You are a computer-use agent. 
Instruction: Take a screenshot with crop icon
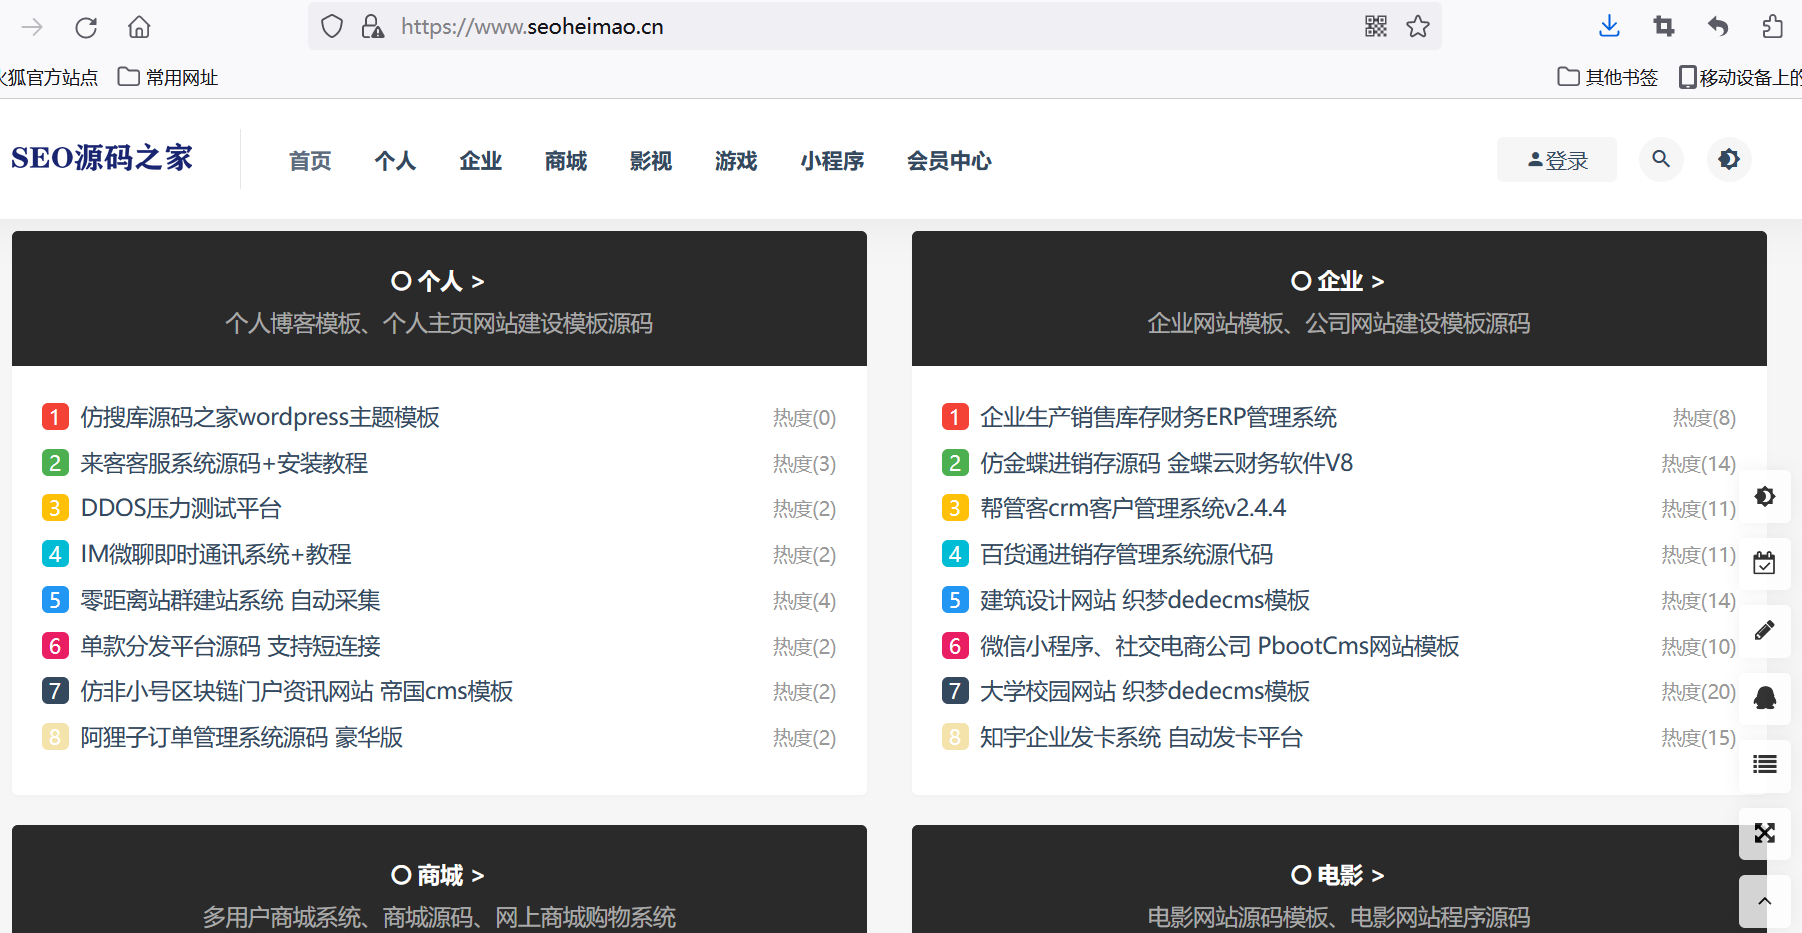click(x=1664, y=27)
